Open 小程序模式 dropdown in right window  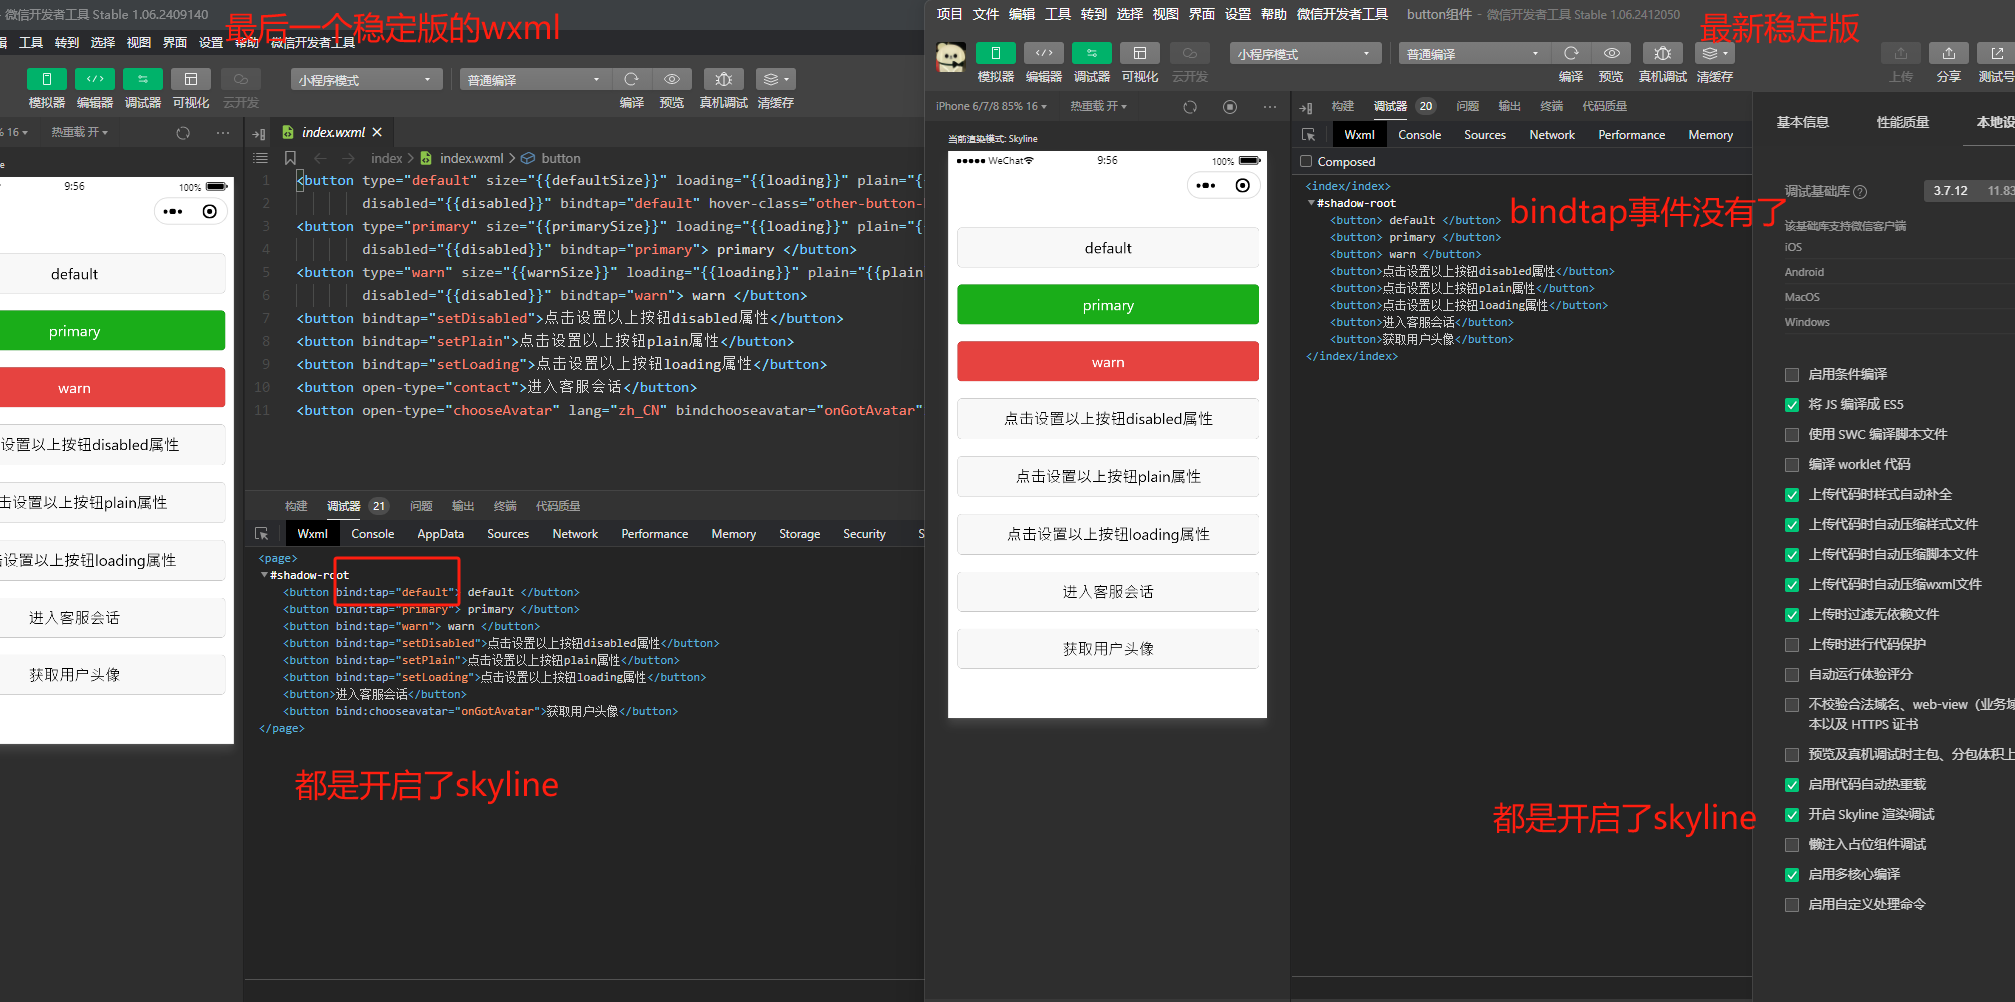pos(1305,53)
